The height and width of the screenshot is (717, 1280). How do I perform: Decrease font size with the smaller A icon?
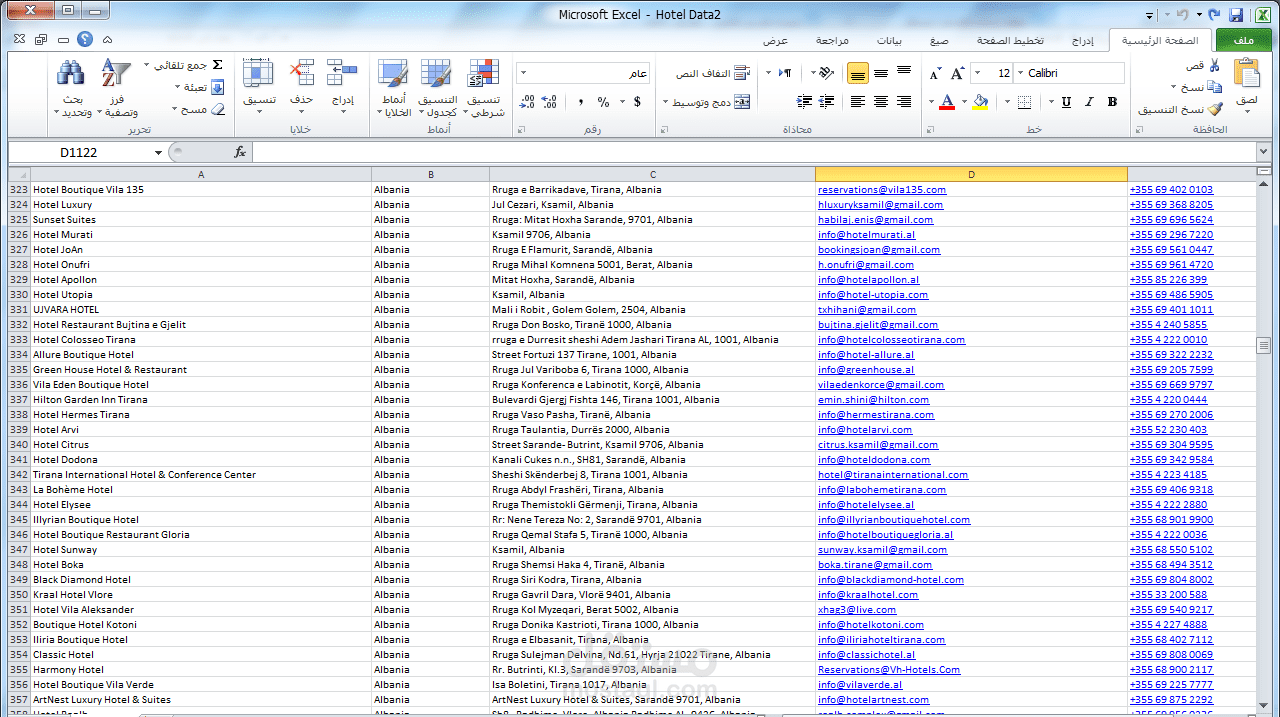click(x=935, y=74)
